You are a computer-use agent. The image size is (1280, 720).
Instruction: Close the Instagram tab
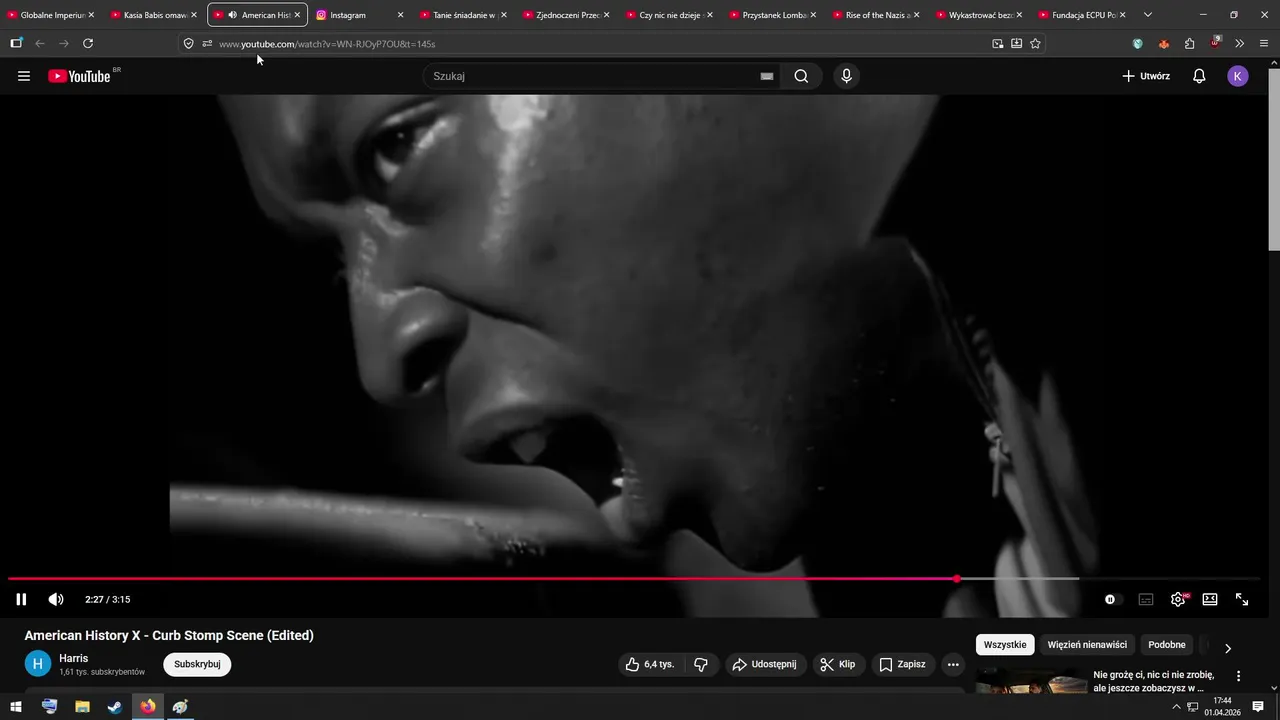[x=401, y=15]
